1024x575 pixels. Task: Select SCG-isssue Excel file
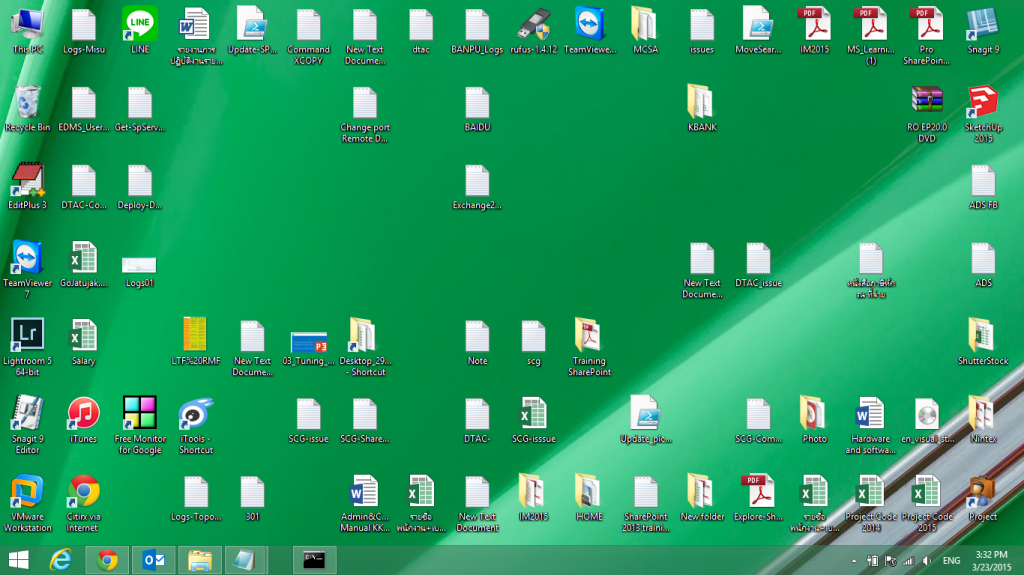click(534, 419)
